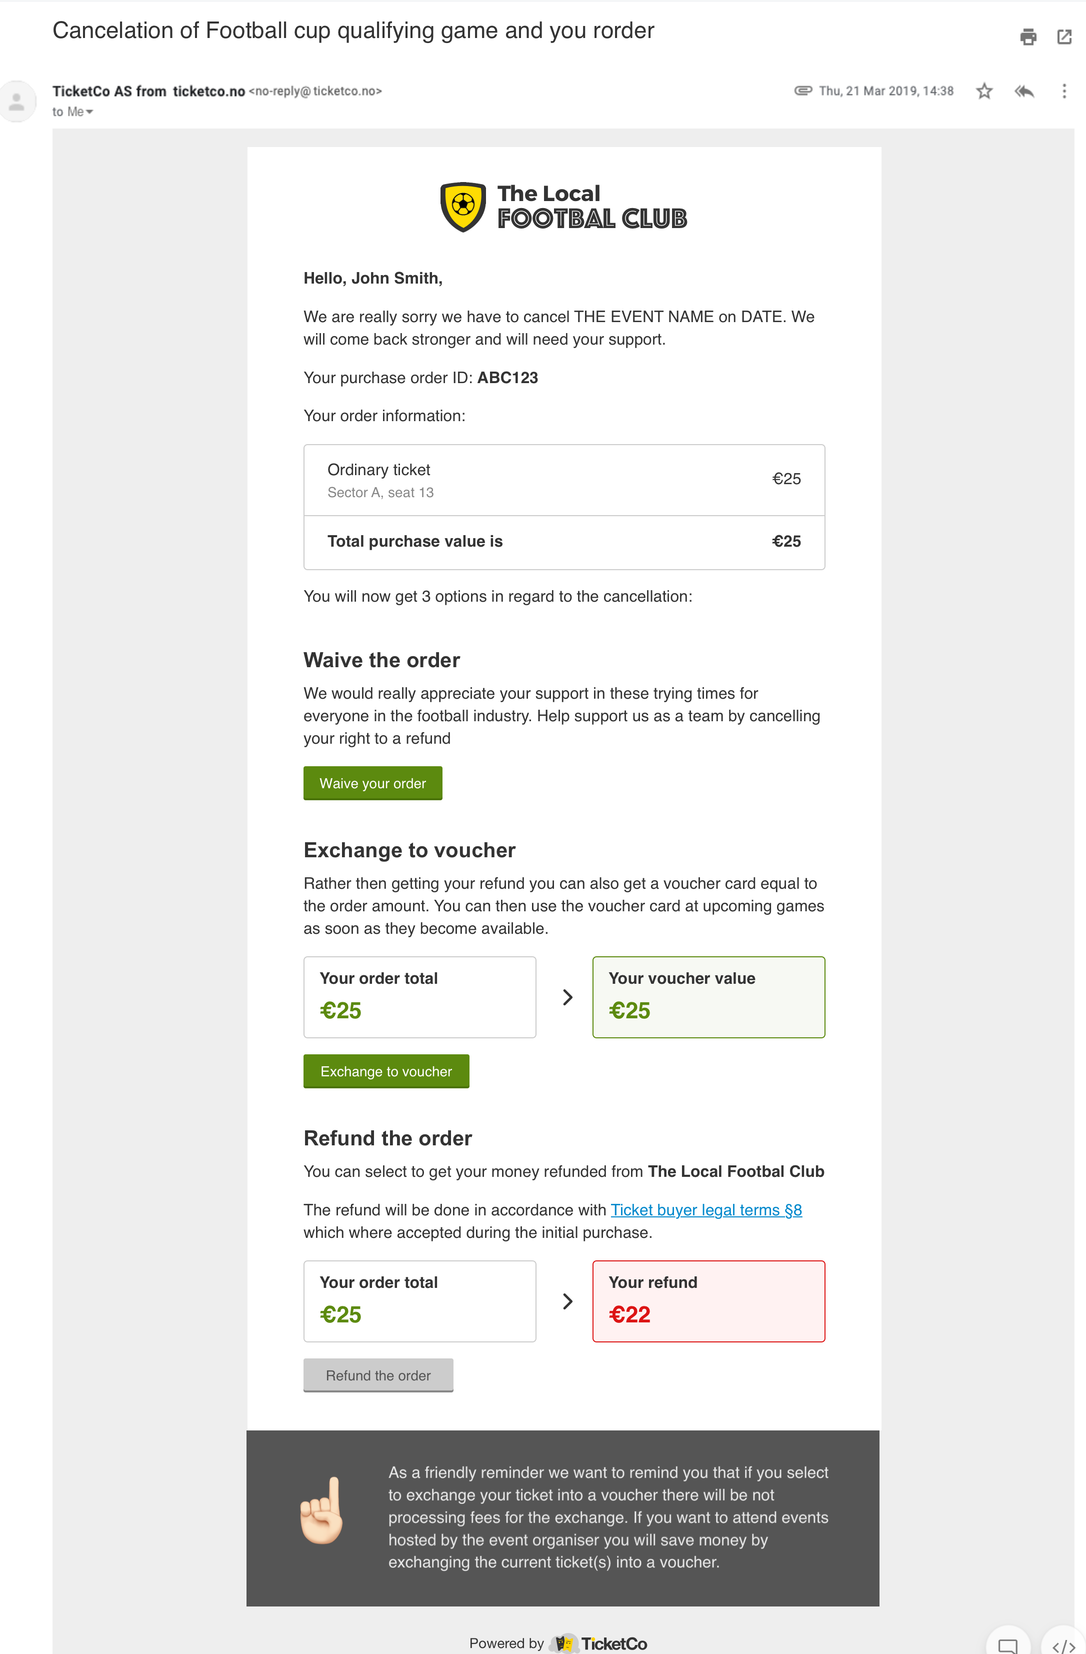The width and height of the screenshot is (1086, 1654).
Task: Click the attachment paperclip icon
Action: point(803,90)
